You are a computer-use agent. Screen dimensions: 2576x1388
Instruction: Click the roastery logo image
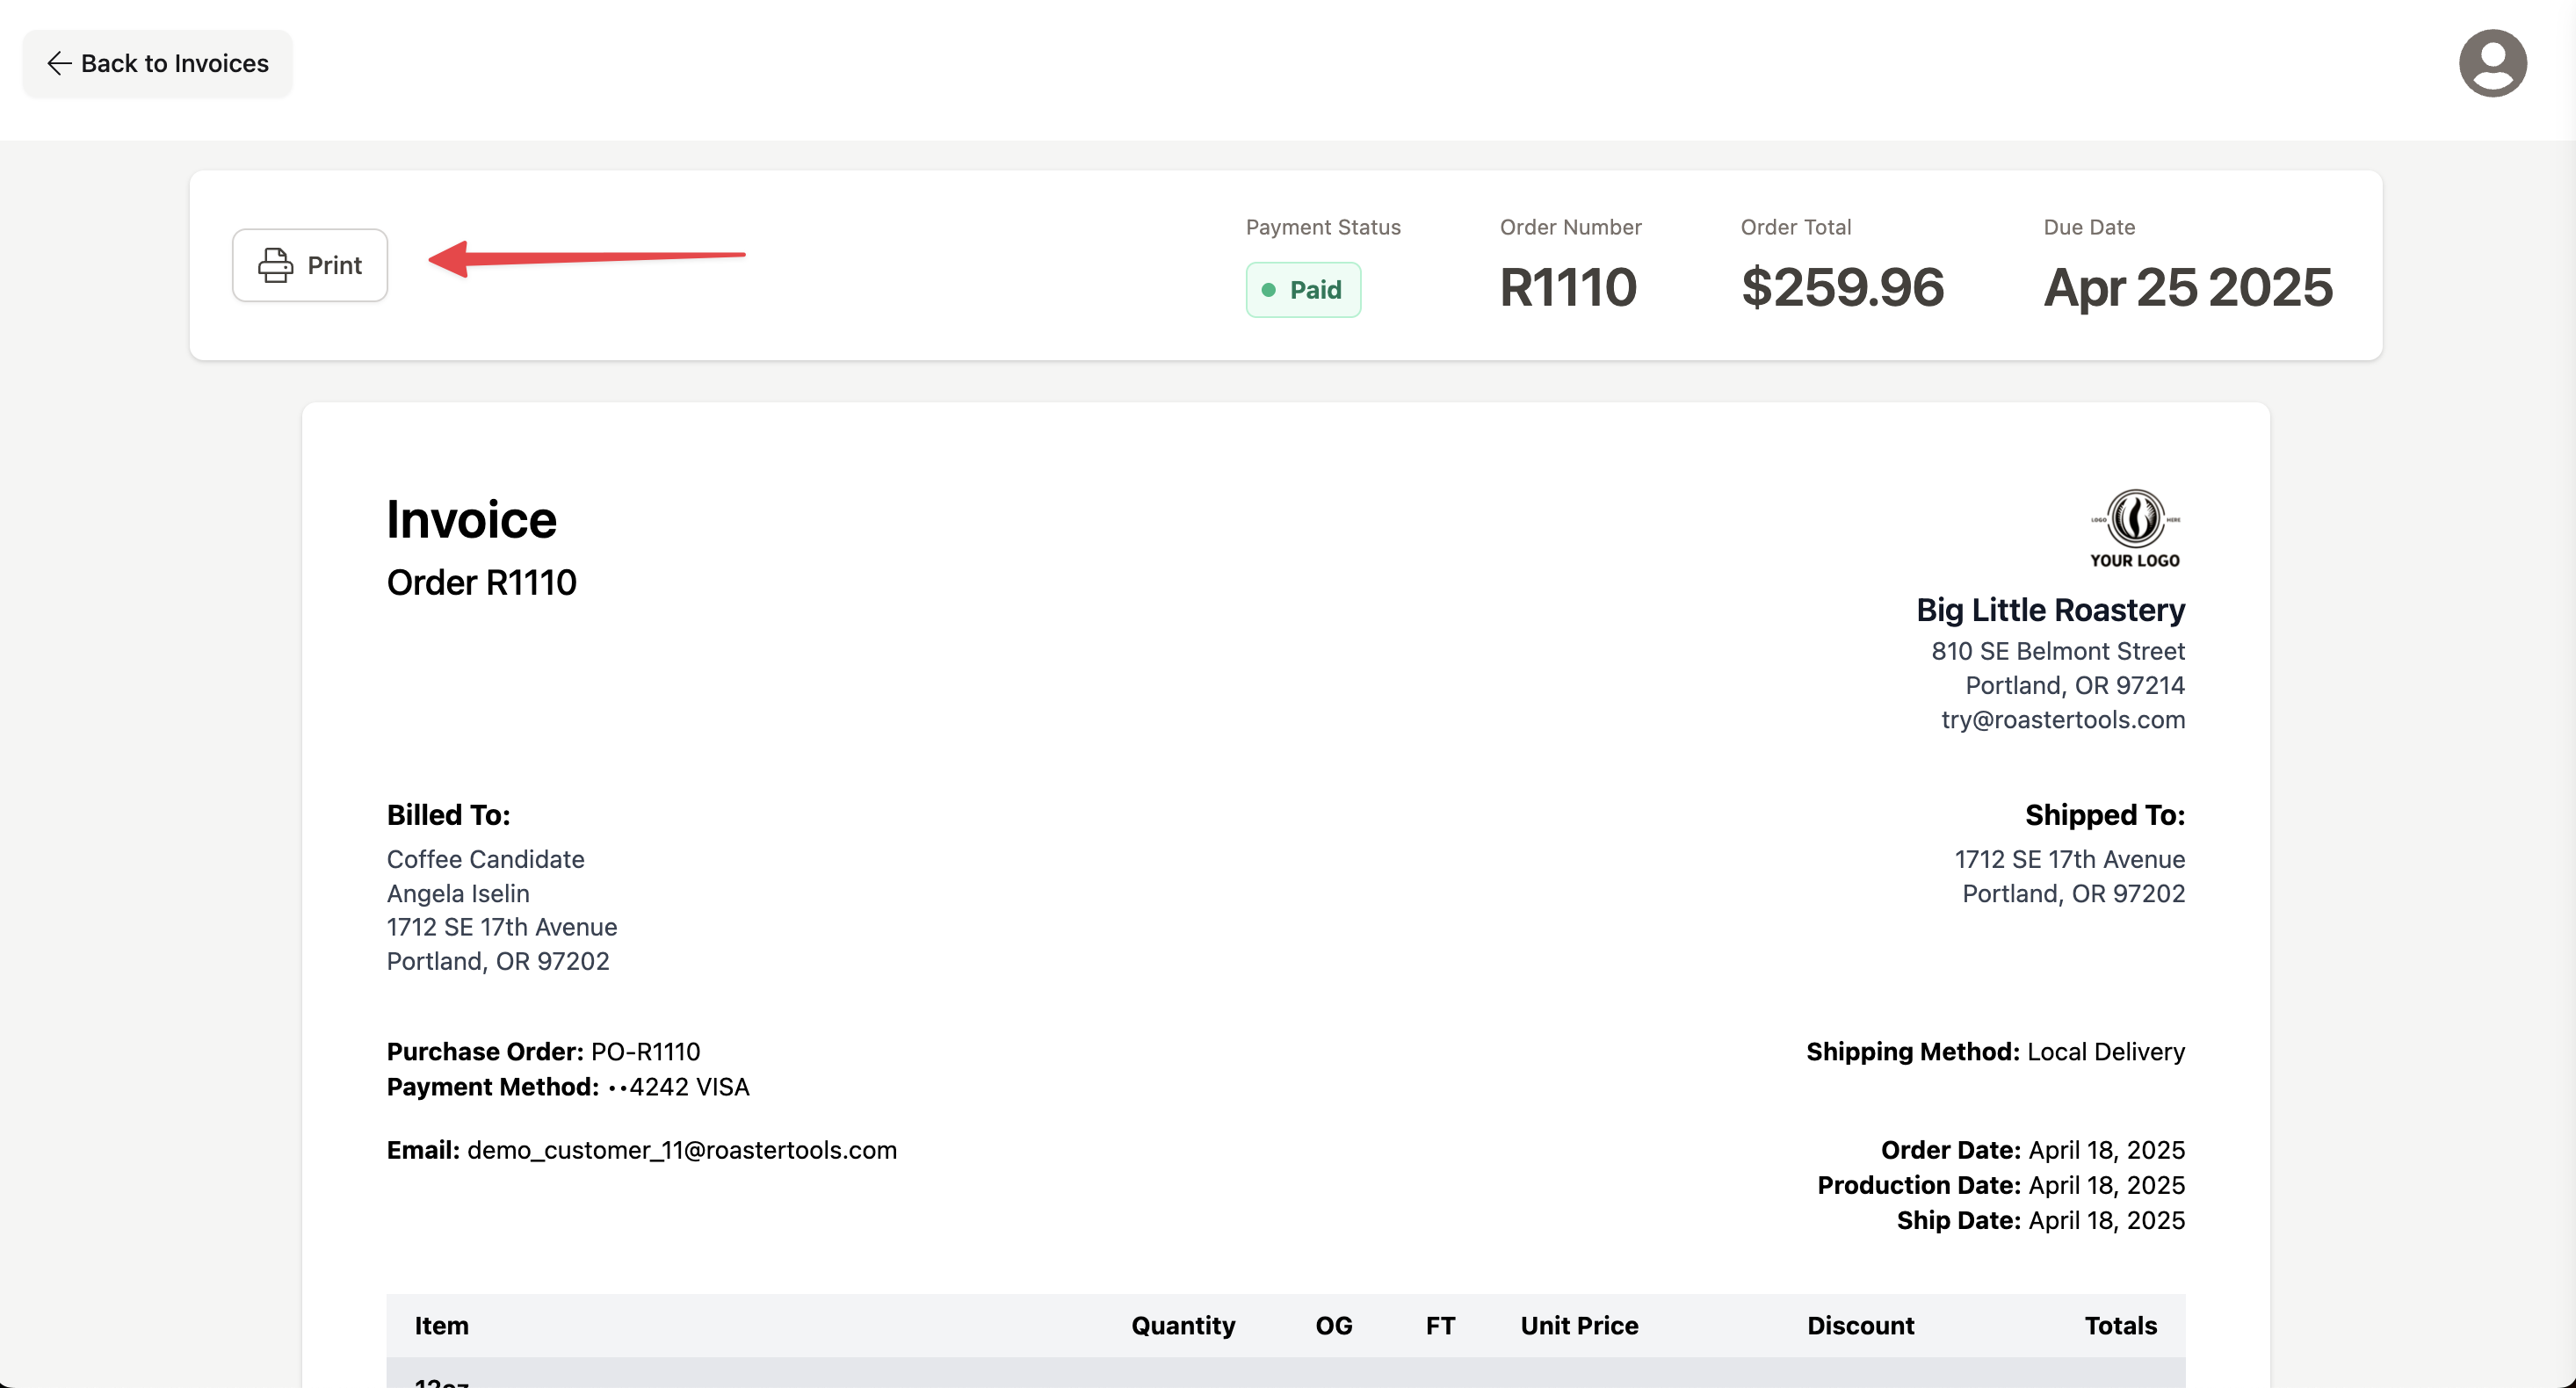pos(2135,528)
